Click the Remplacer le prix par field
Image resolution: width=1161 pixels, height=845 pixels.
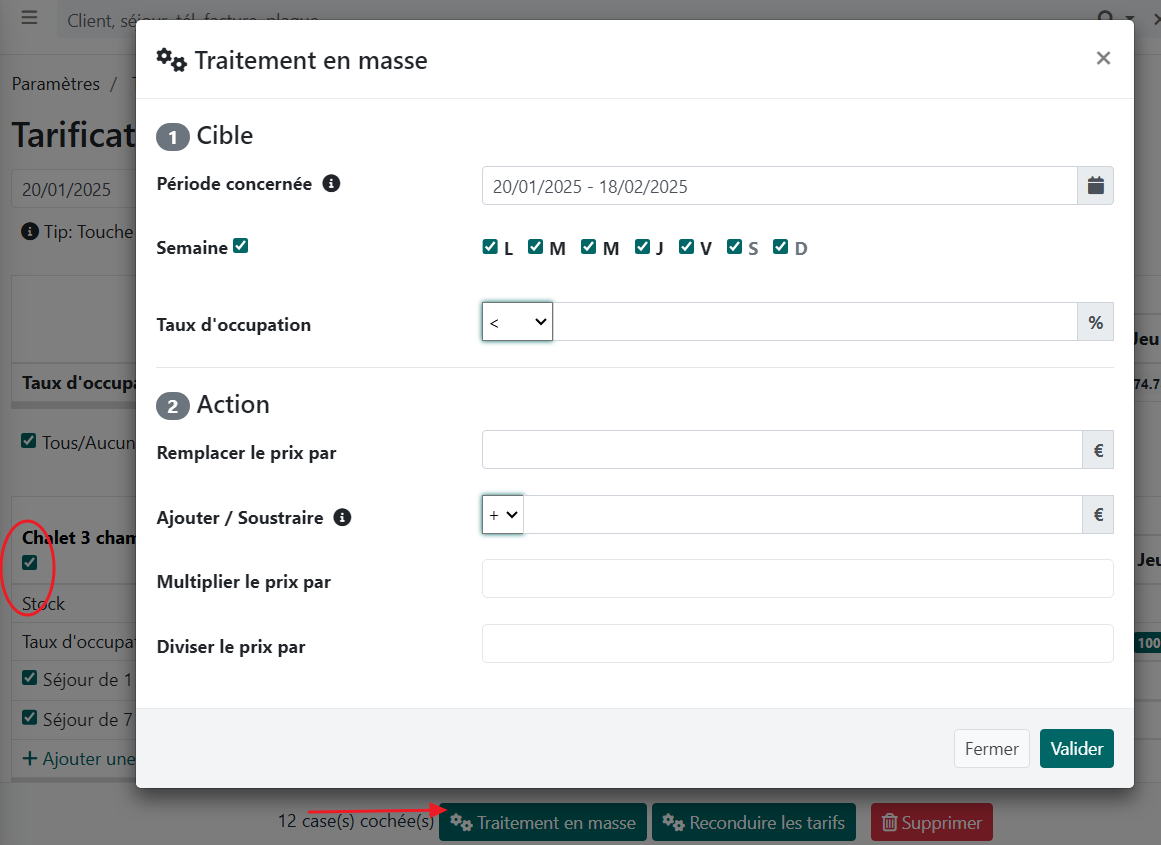point(781,450)
